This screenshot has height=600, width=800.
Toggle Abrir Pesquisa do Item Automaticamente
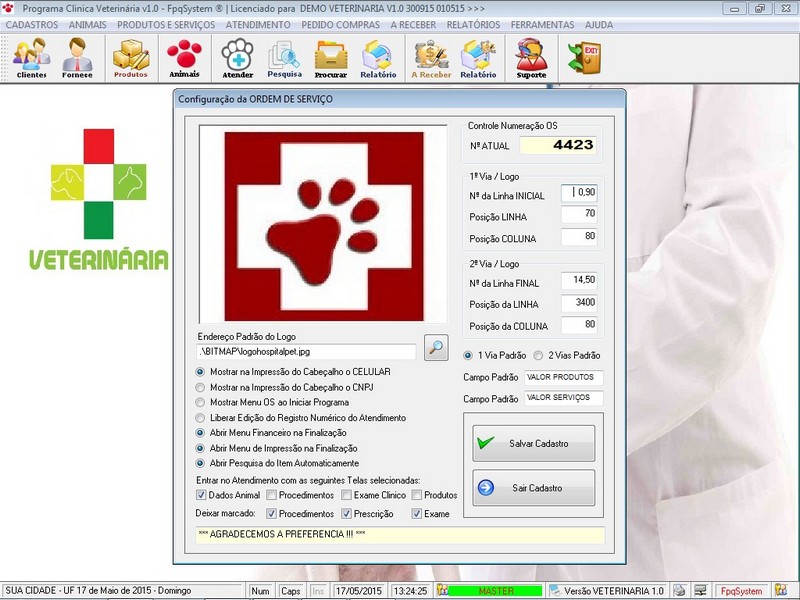tap(200, 463)
